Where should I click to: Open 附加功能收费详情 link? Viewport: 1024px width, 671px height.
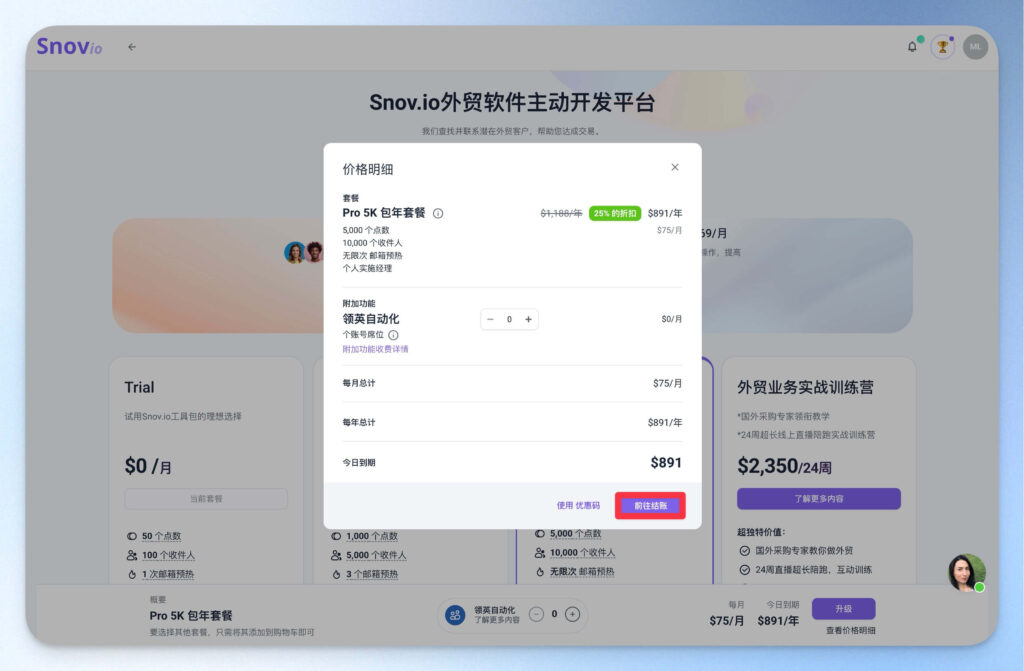coord(376,349)
